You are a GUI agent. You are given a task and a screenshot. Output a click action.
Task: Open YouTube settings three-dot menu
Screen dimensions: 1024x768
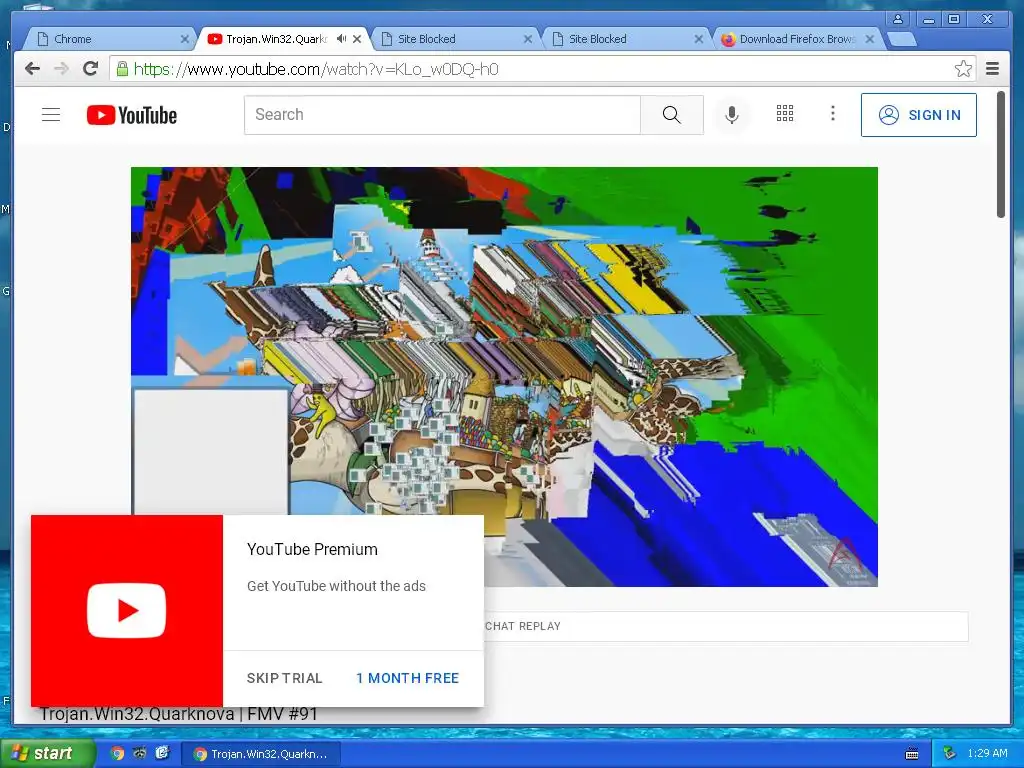(x=832, y=114)
